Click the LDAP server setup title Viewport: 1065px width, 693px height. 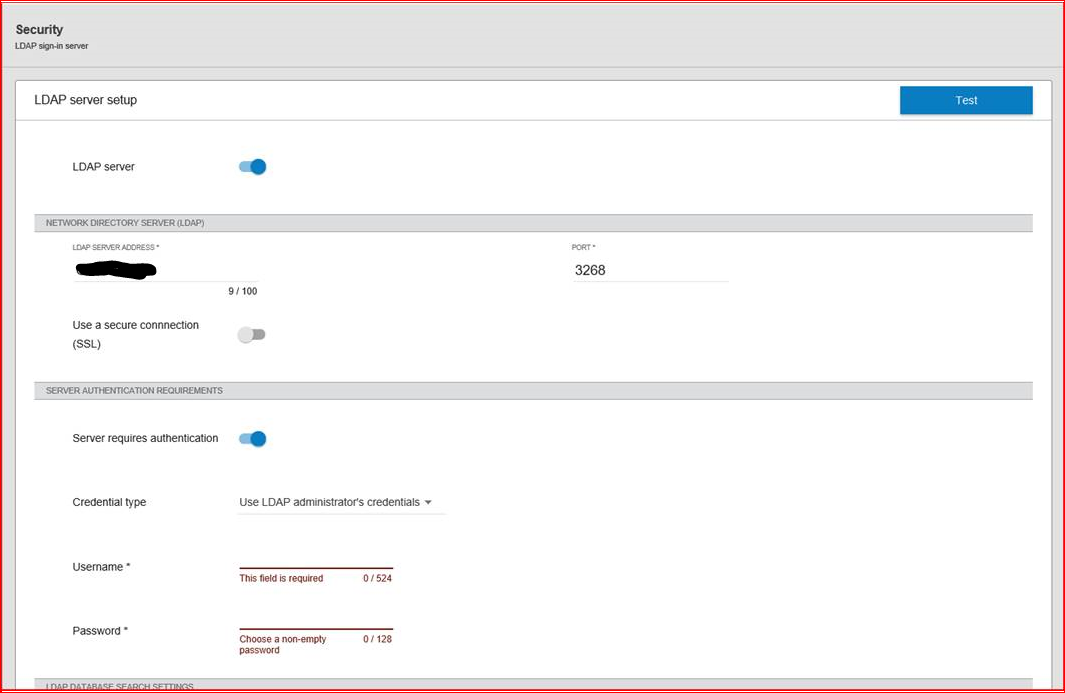(85, 100)
